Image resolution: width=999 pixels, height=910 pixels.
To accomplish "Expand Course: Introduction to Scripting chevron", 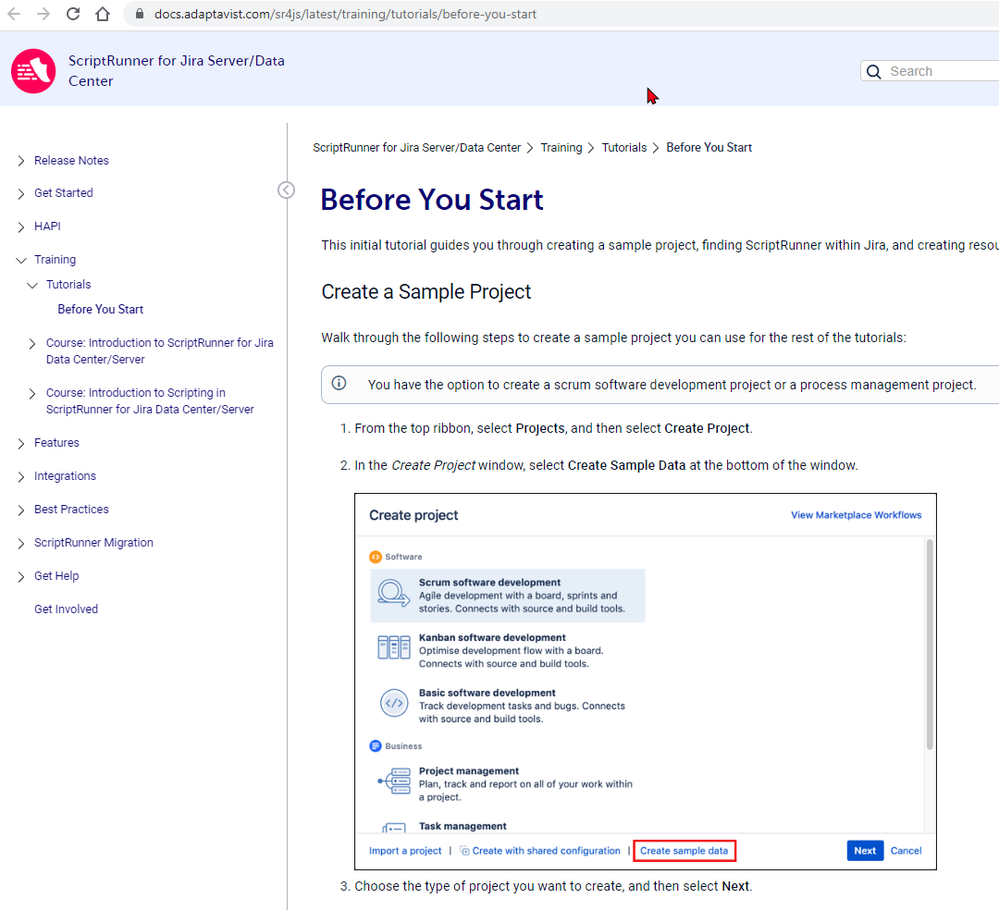I will coord(32,394).
